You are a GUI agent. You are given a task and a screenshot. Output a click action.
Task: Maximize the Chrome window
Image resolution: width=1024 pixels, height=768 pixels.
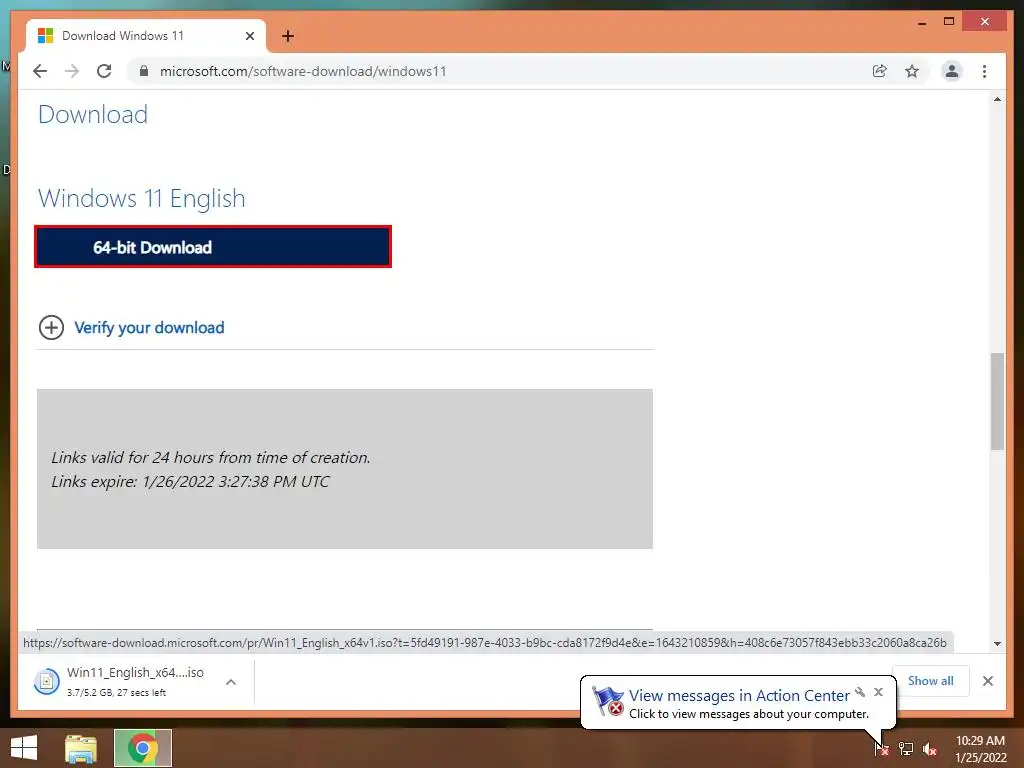949,22
